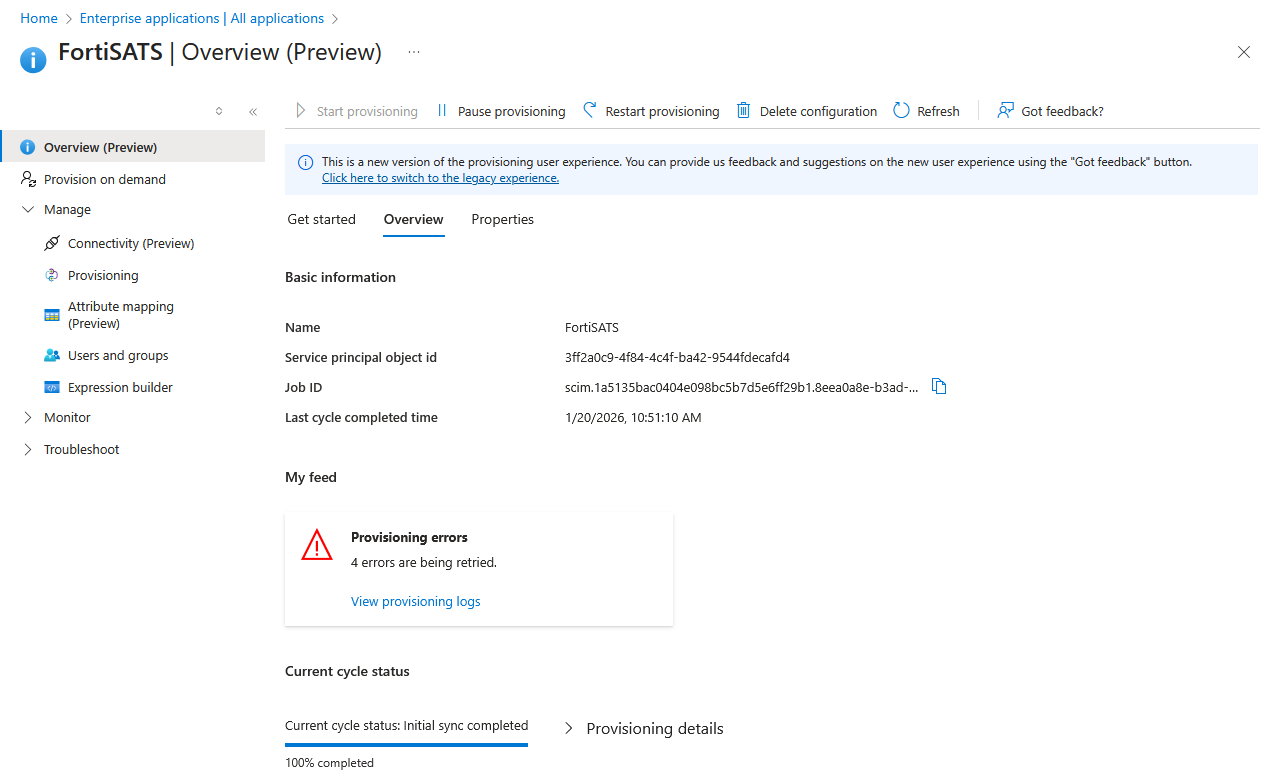Click the Expression builder code icon
This screenshot has width=1270, height=781.
point(52,387)
